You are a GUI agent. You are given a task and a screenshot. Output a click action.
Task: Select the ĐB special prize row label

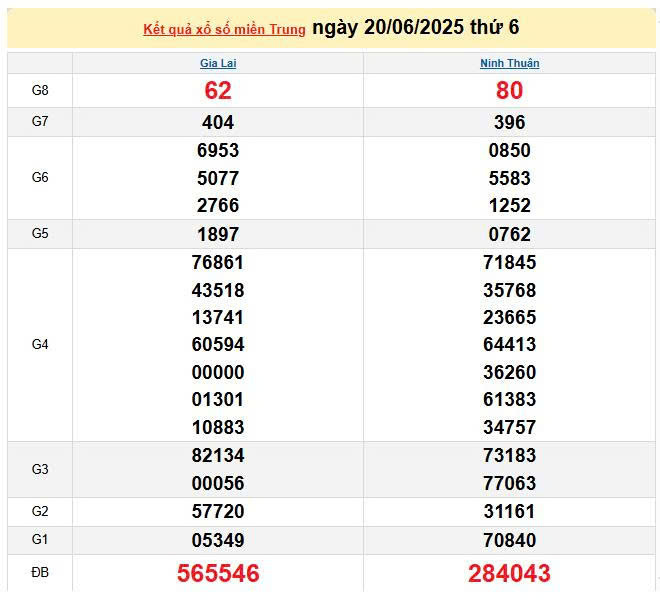(40, 572)
